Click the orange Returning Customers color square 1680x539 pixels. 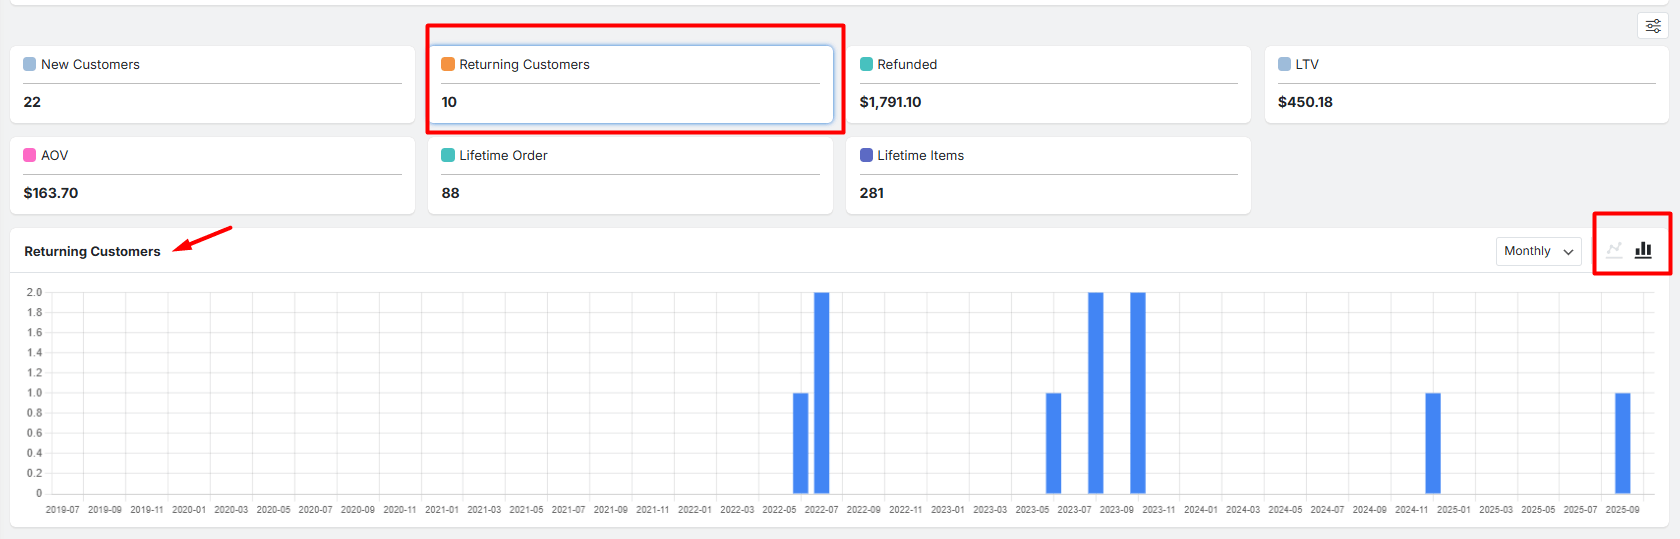click(x=448, y=64)
